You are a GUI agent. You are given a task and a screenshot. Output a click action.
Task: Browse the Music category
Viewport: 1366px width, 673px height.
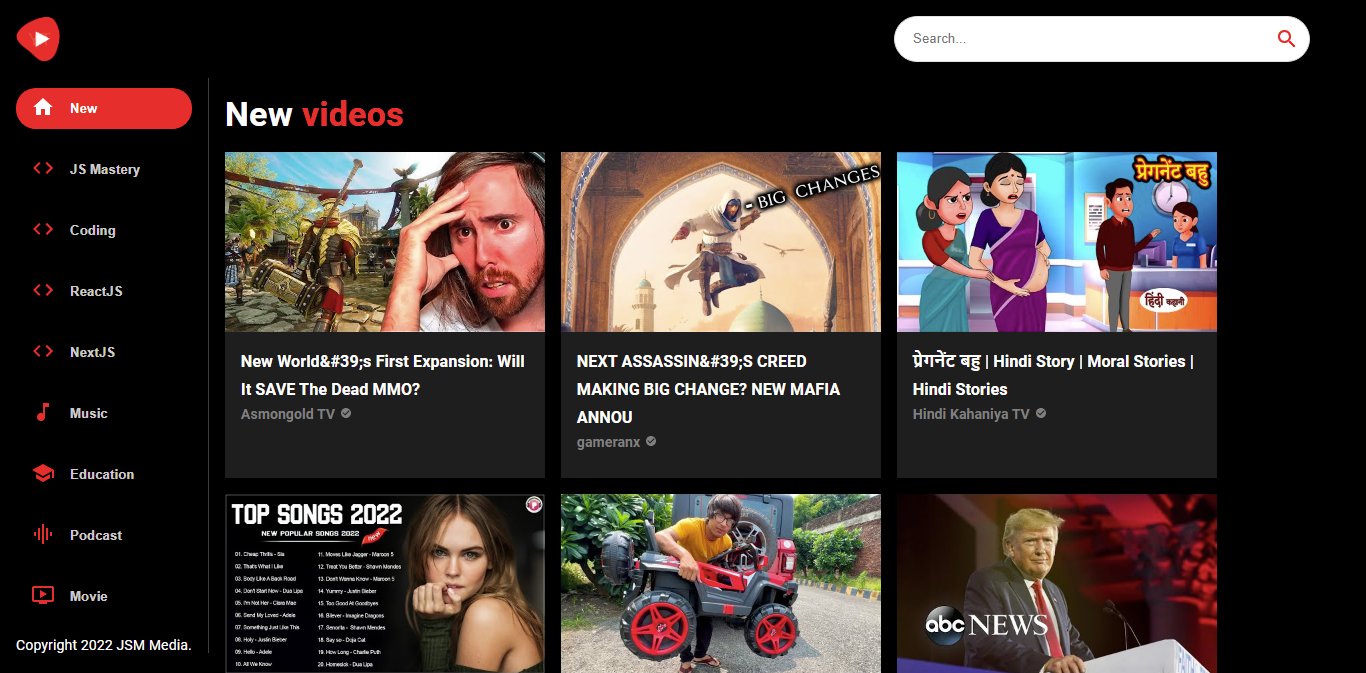pos(104,413)
